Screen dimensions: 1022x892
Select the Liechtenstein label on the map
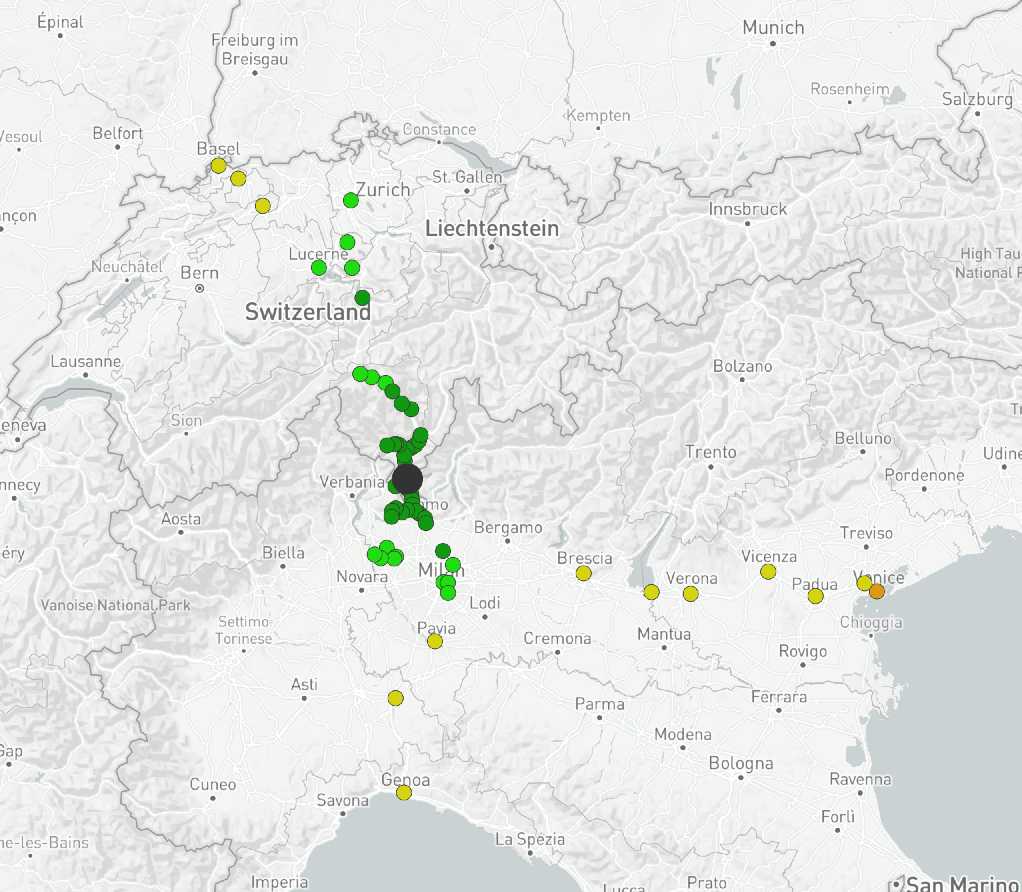[493, 228]
